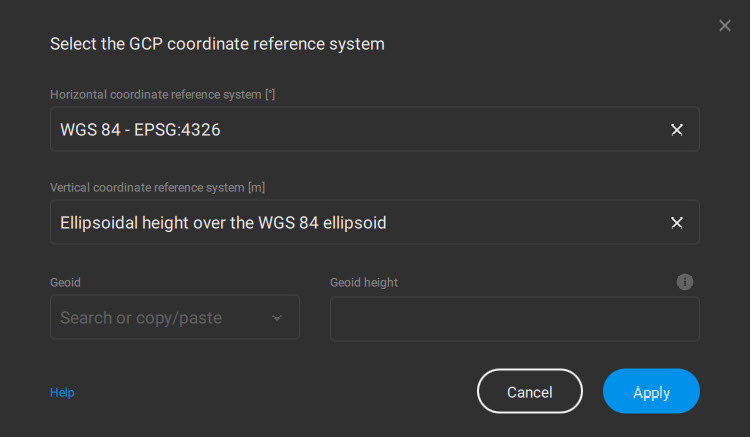Close the GCP coordinate system dialog

point(725,26)
